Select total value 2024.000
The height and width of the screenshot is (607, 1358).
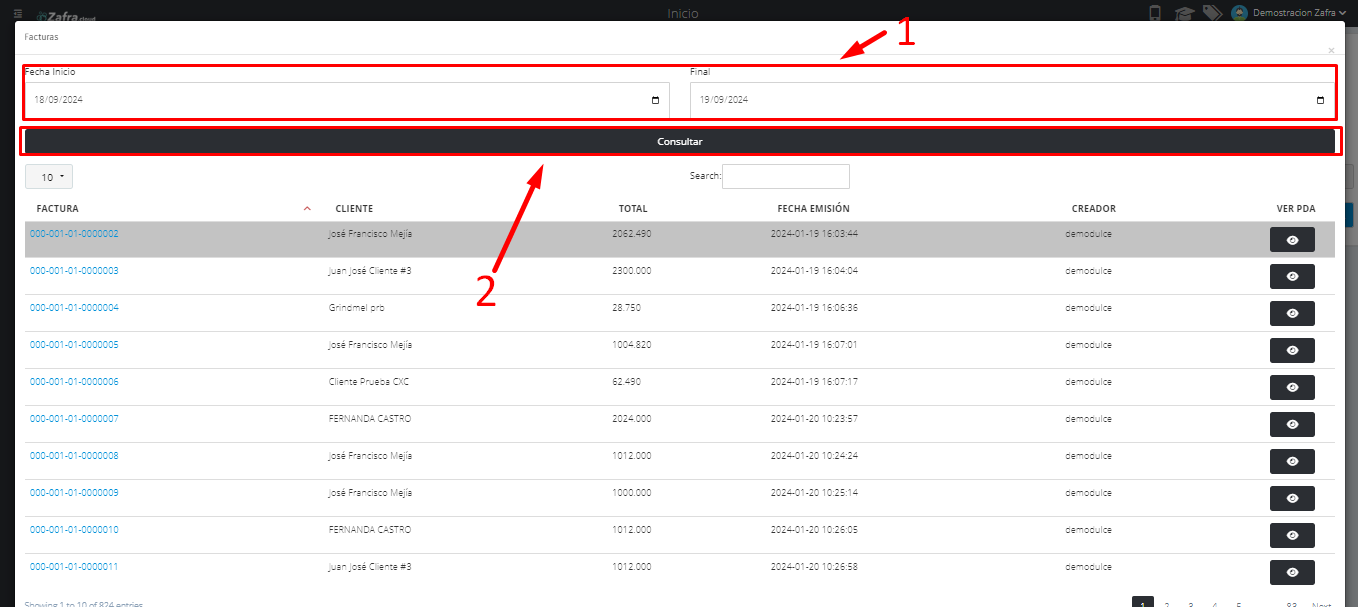click(631, 418)
